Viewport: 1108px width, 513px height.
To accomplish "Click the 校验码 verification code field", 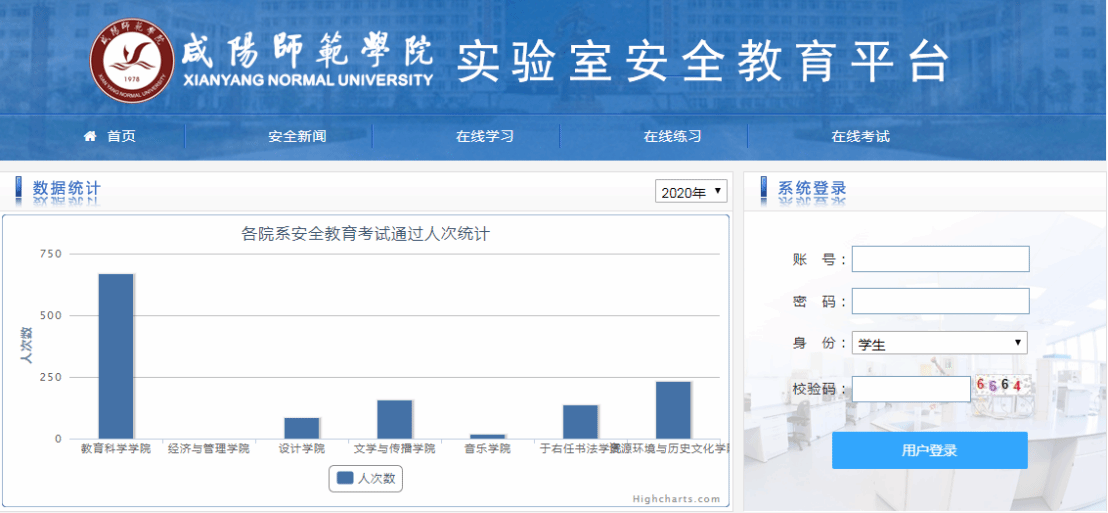I will tap(911, 389).
